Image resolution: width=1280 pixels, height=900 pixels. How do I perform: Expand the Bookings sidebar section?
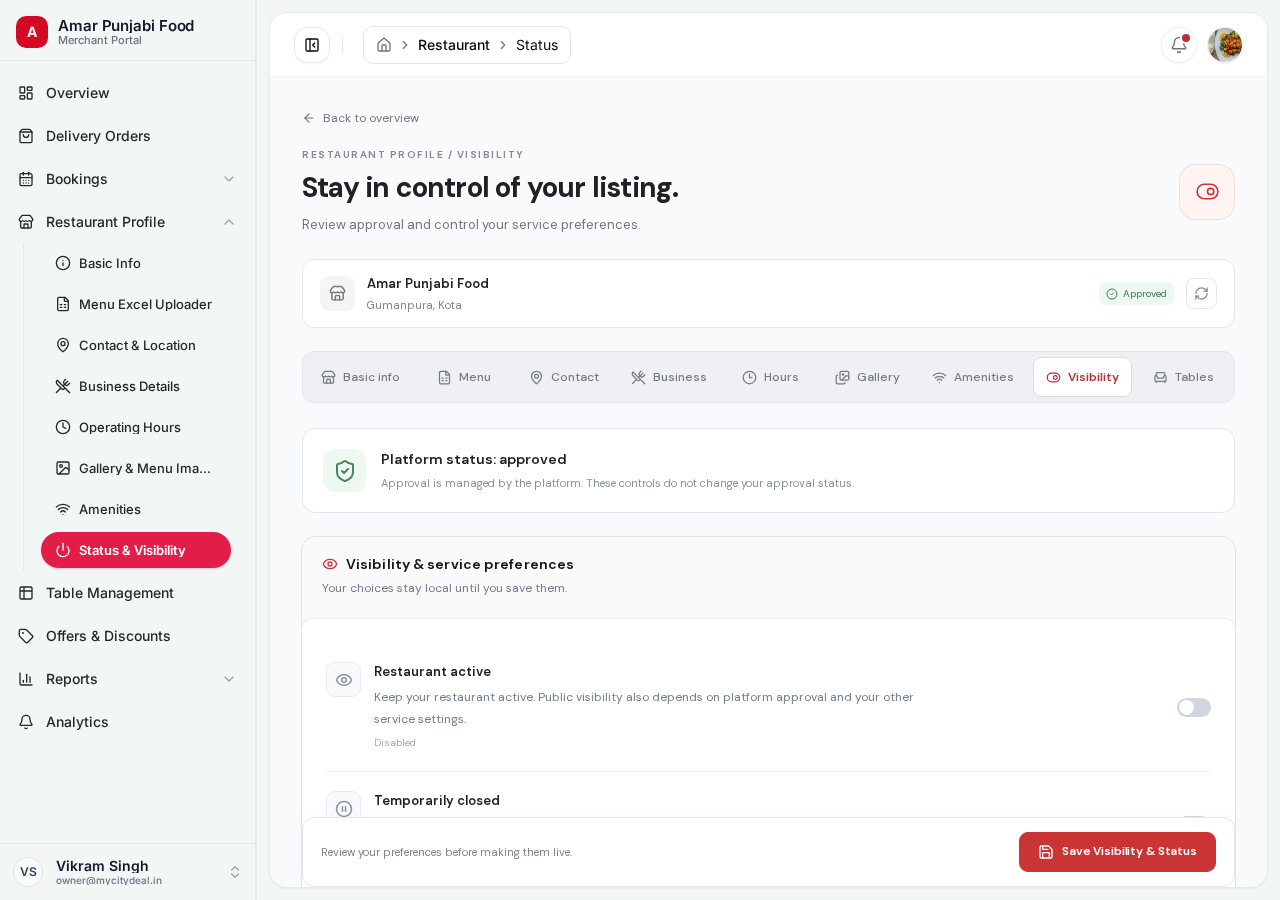pos(128,179)
